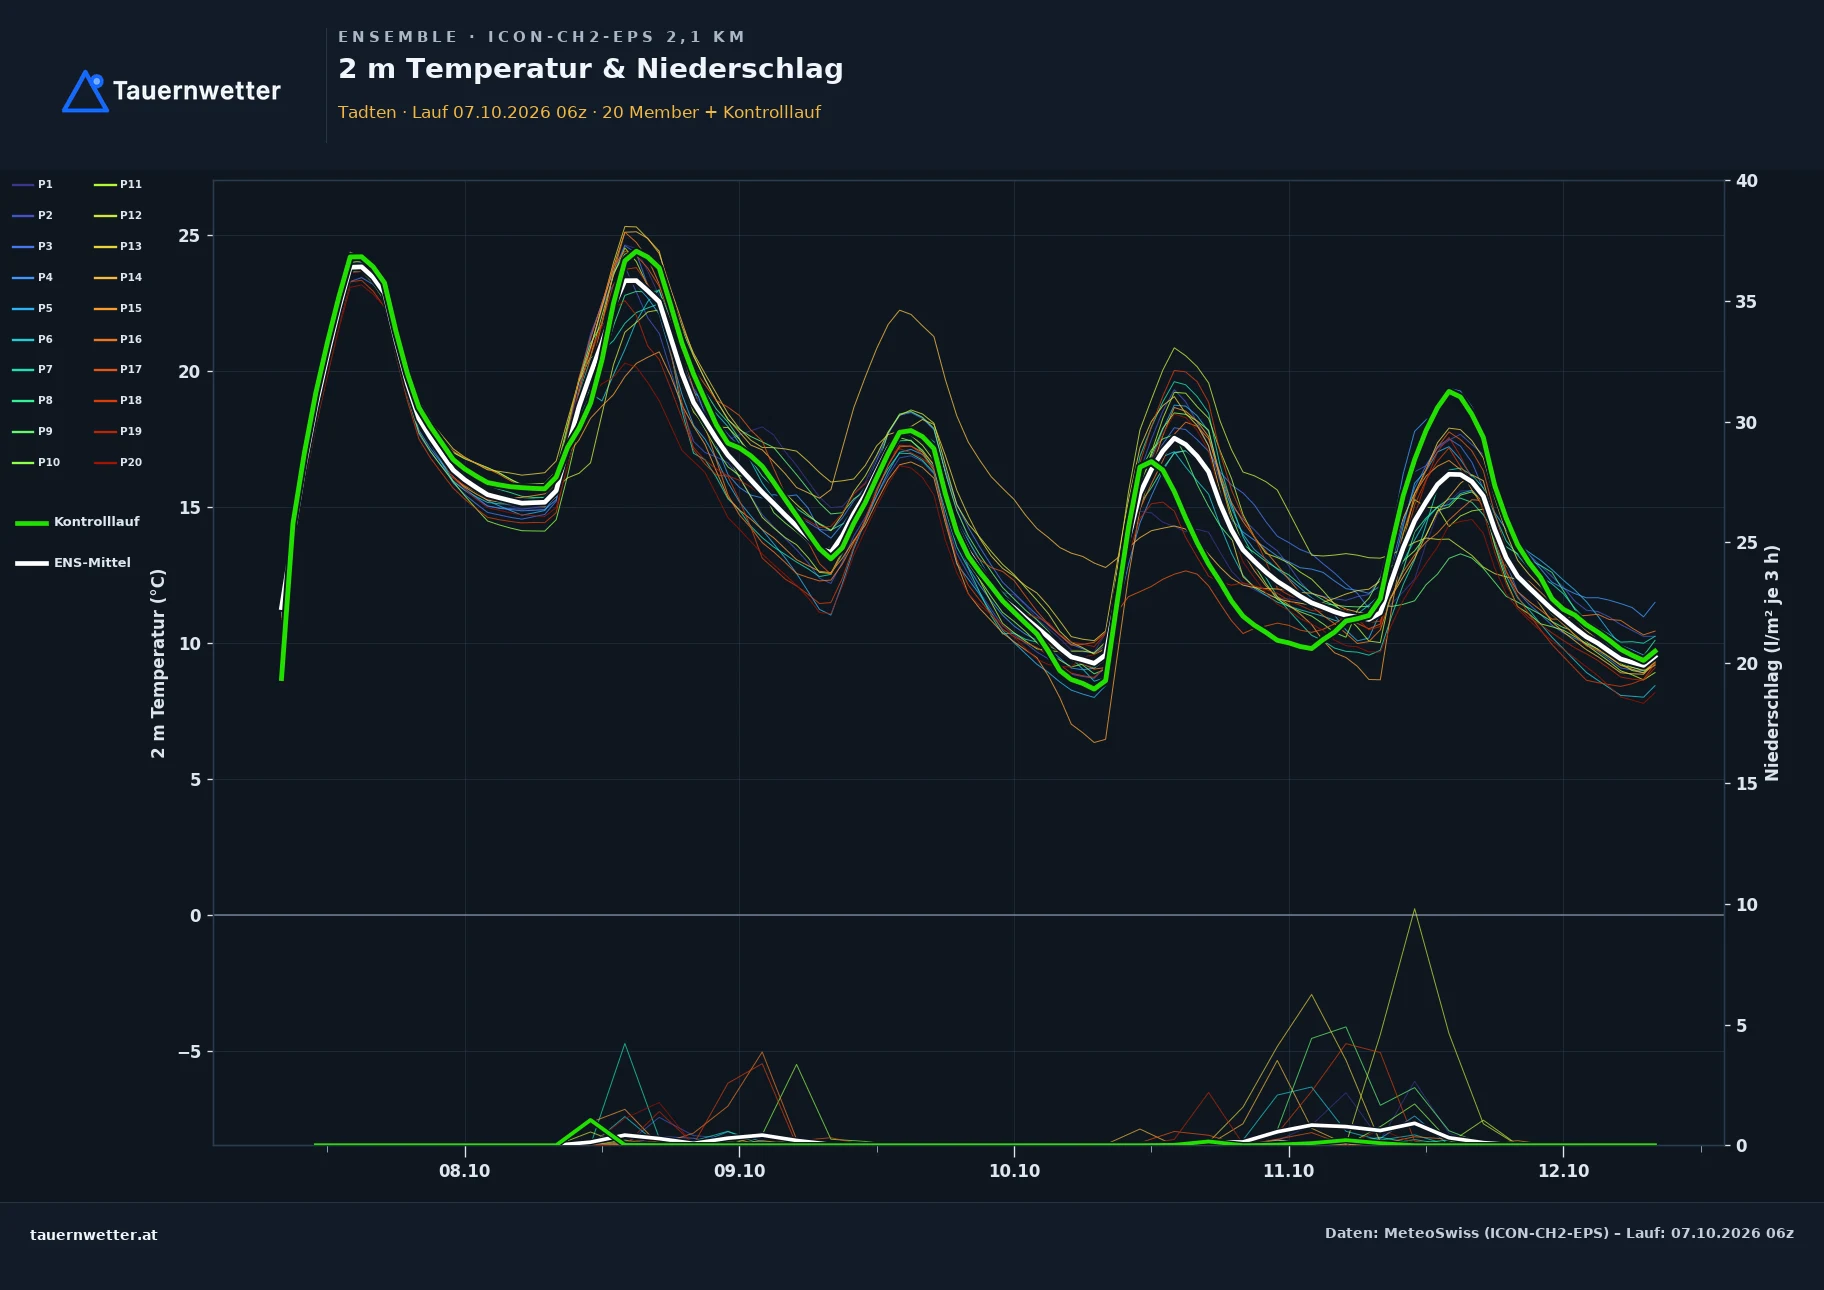Click the MeteoSwiss data source footer text
1824x1290 pixels.
(1559, 1233)
